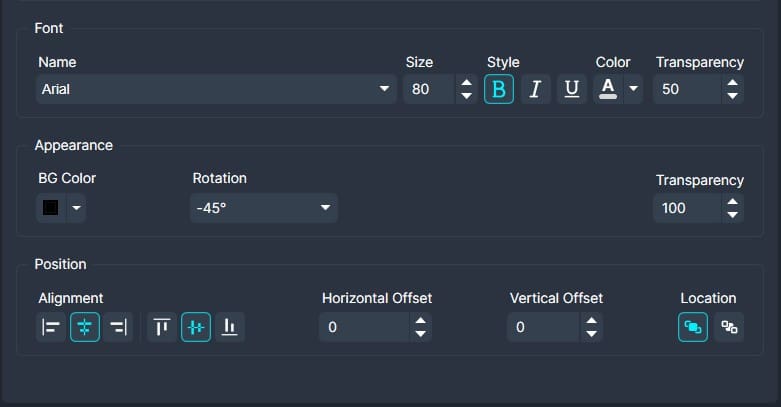
Task: Increase font Size with up arrow
Action: 465,83
